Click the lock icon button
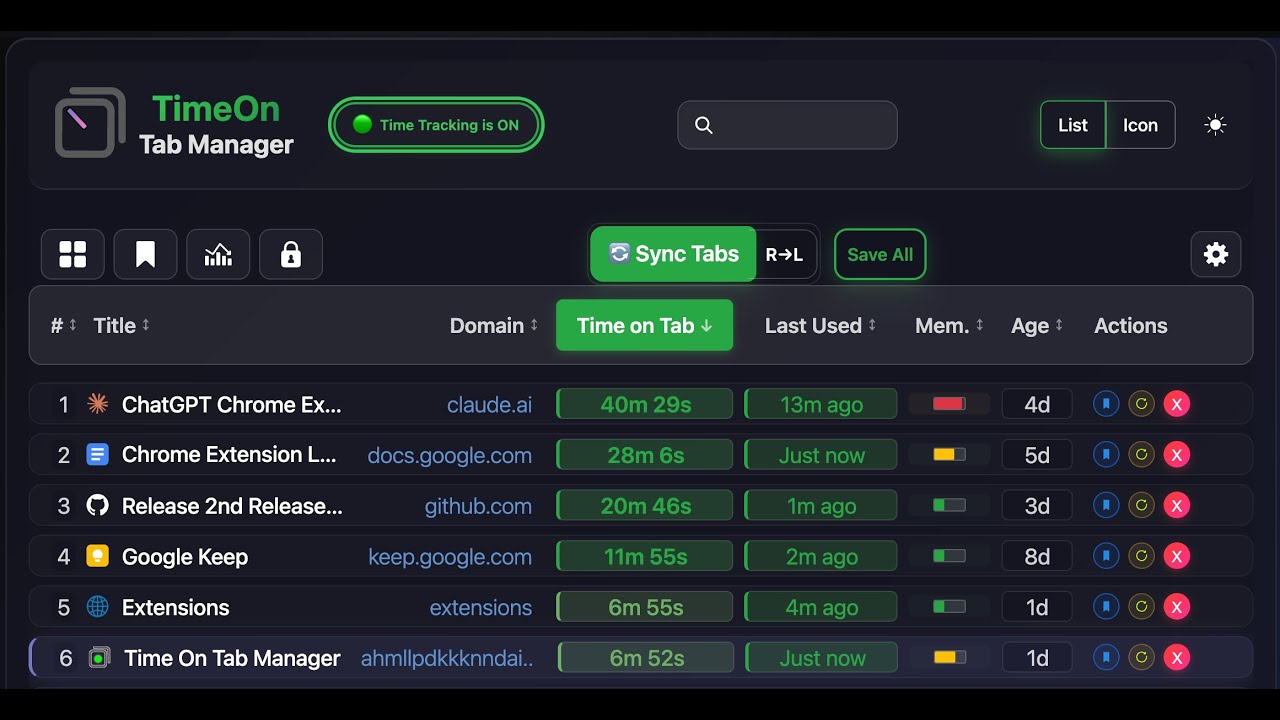 291,254
